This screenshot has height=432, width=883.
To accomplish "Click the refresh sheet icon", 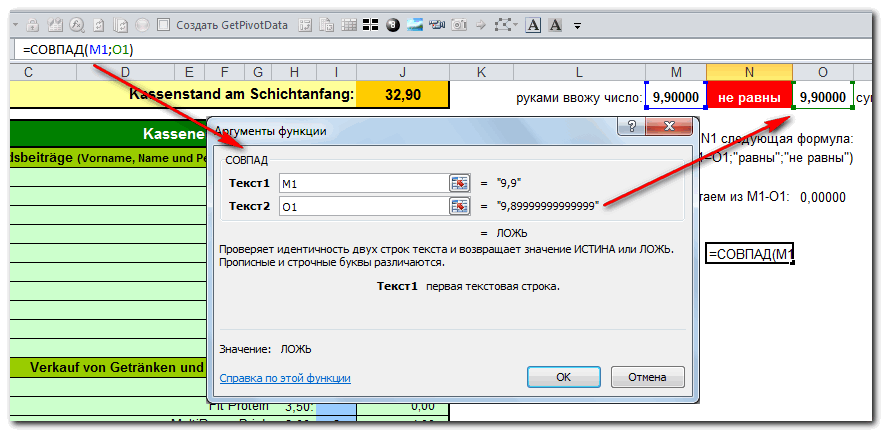I will click(99, 25).
